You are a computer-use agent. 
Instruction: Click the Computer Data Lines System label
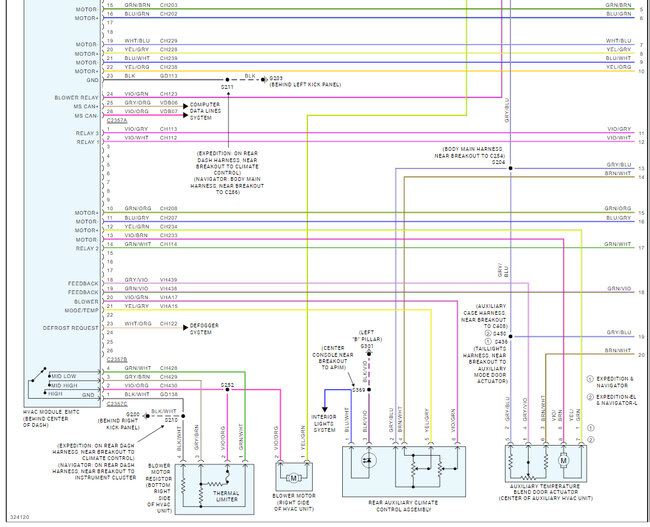[x=205, y=111]
